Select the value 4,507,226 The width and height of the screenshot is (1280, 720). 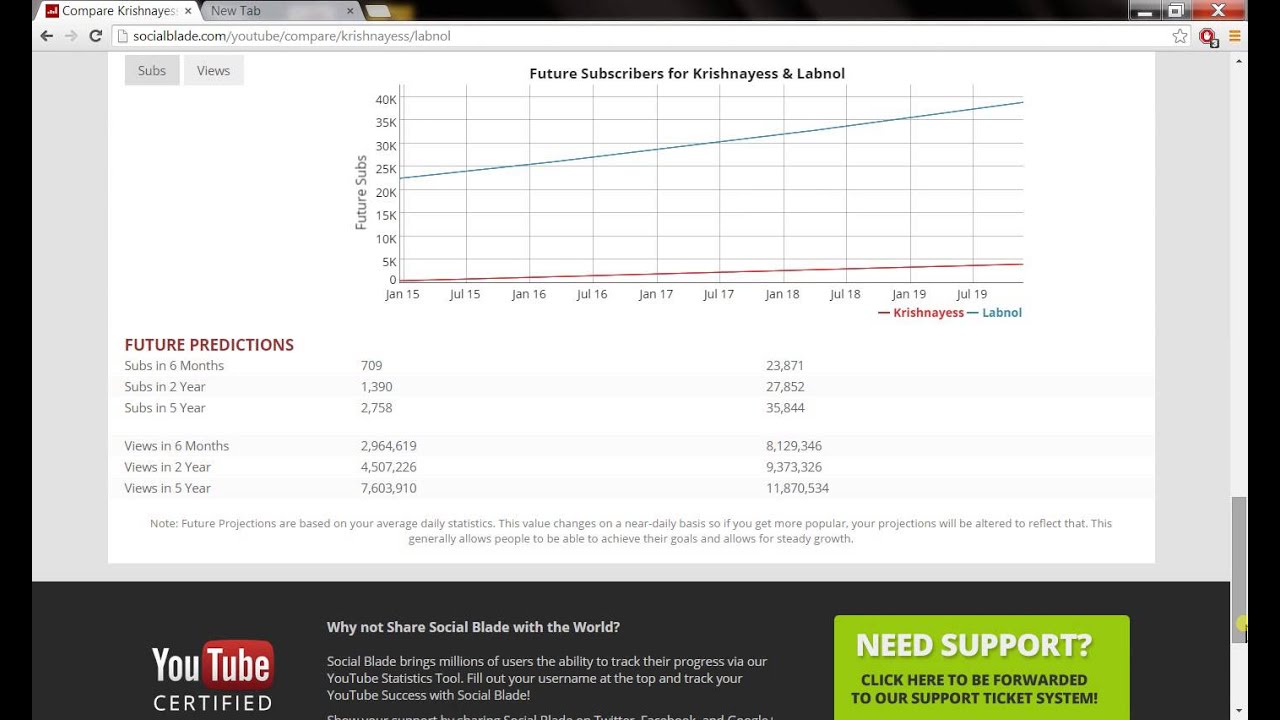pos(389,467)
